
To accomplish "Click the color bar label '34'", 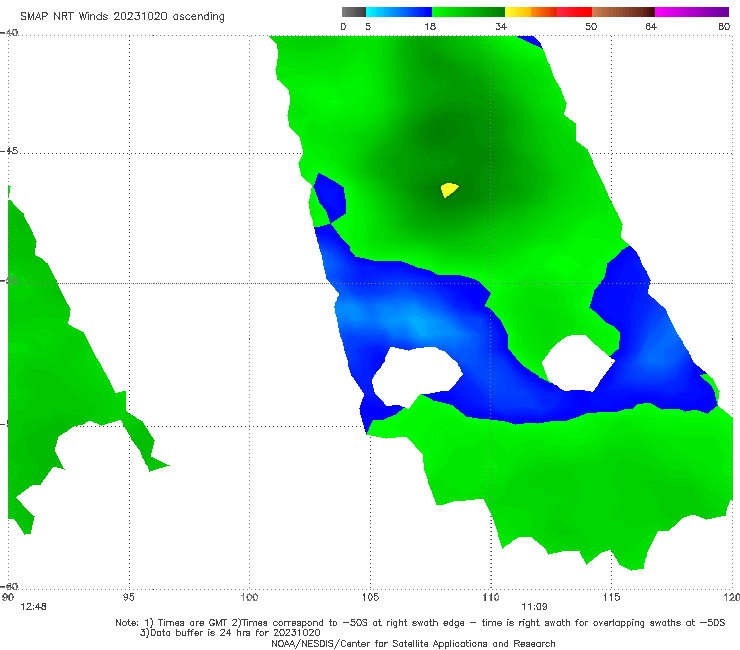I will pos(501,26).
